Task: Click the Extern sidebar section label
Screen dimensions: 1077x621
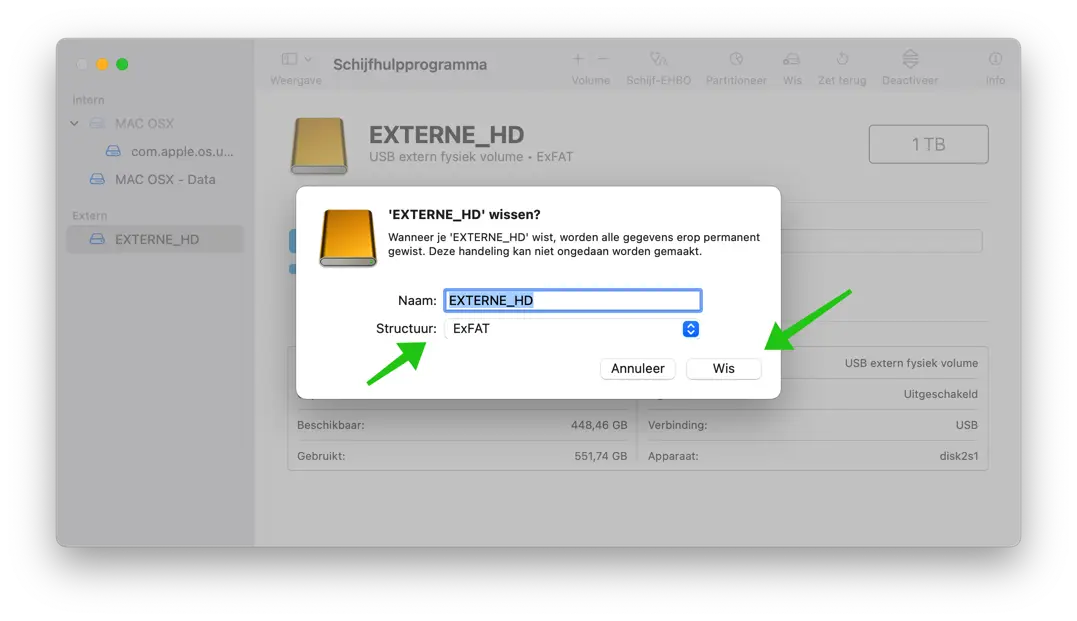Action: (90, 216)
